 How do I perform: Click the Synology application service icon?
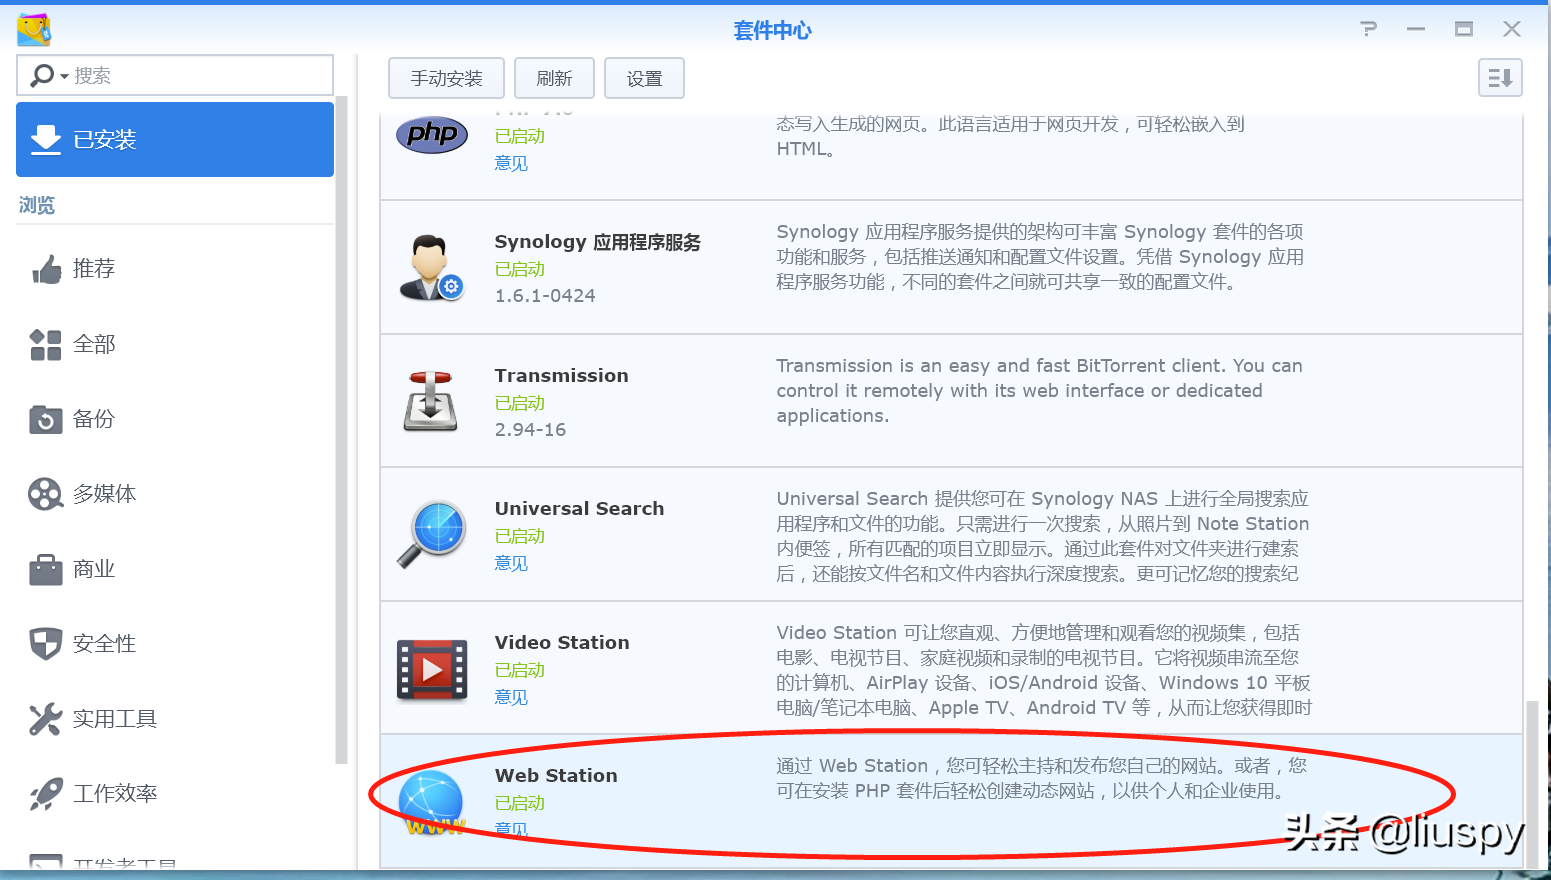(x=431, y=268)
